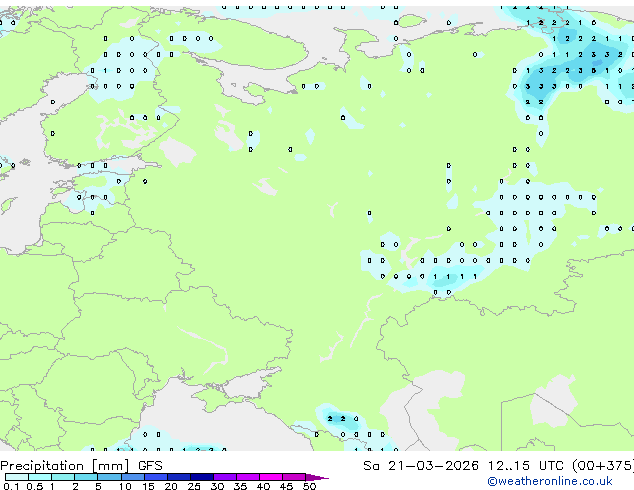Pick the 5–10 mm light blue swatch
Screen dimensions: 634x490
click(x=109, y=477)
